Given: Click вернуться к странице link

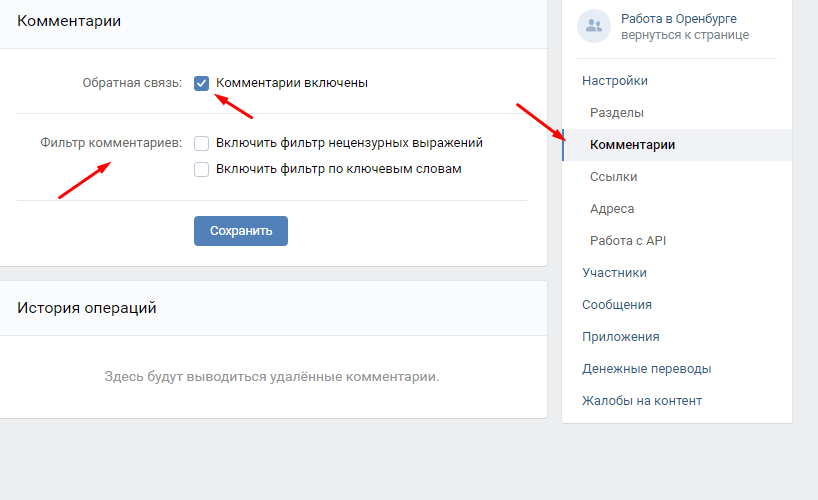Looking at the screenshot, I should (x=685, y=35).
